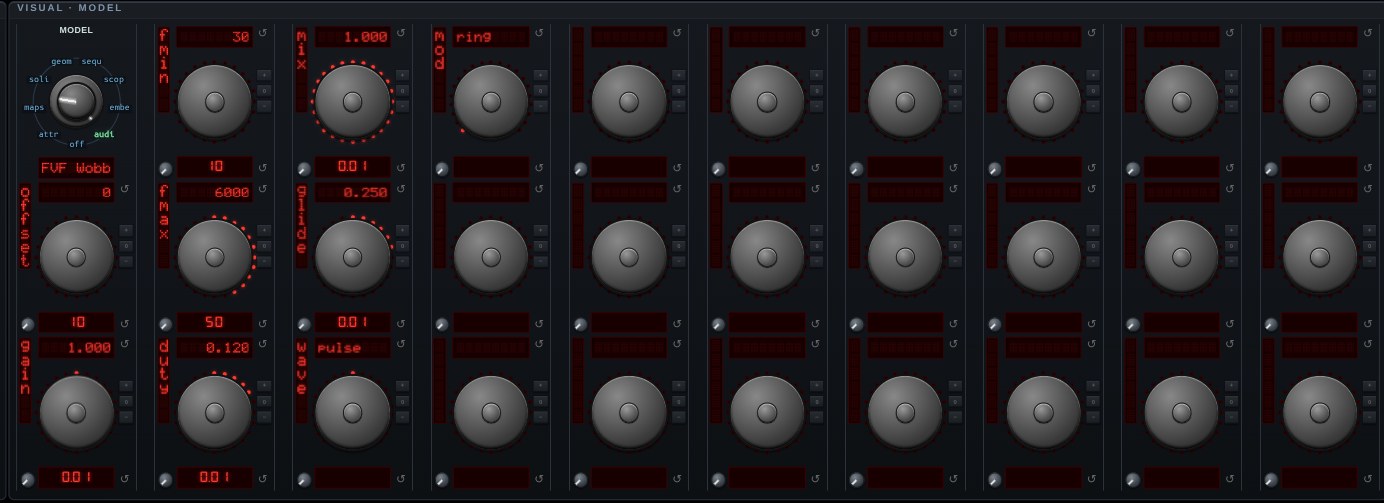Select the audi model mode

pos(104,133)
